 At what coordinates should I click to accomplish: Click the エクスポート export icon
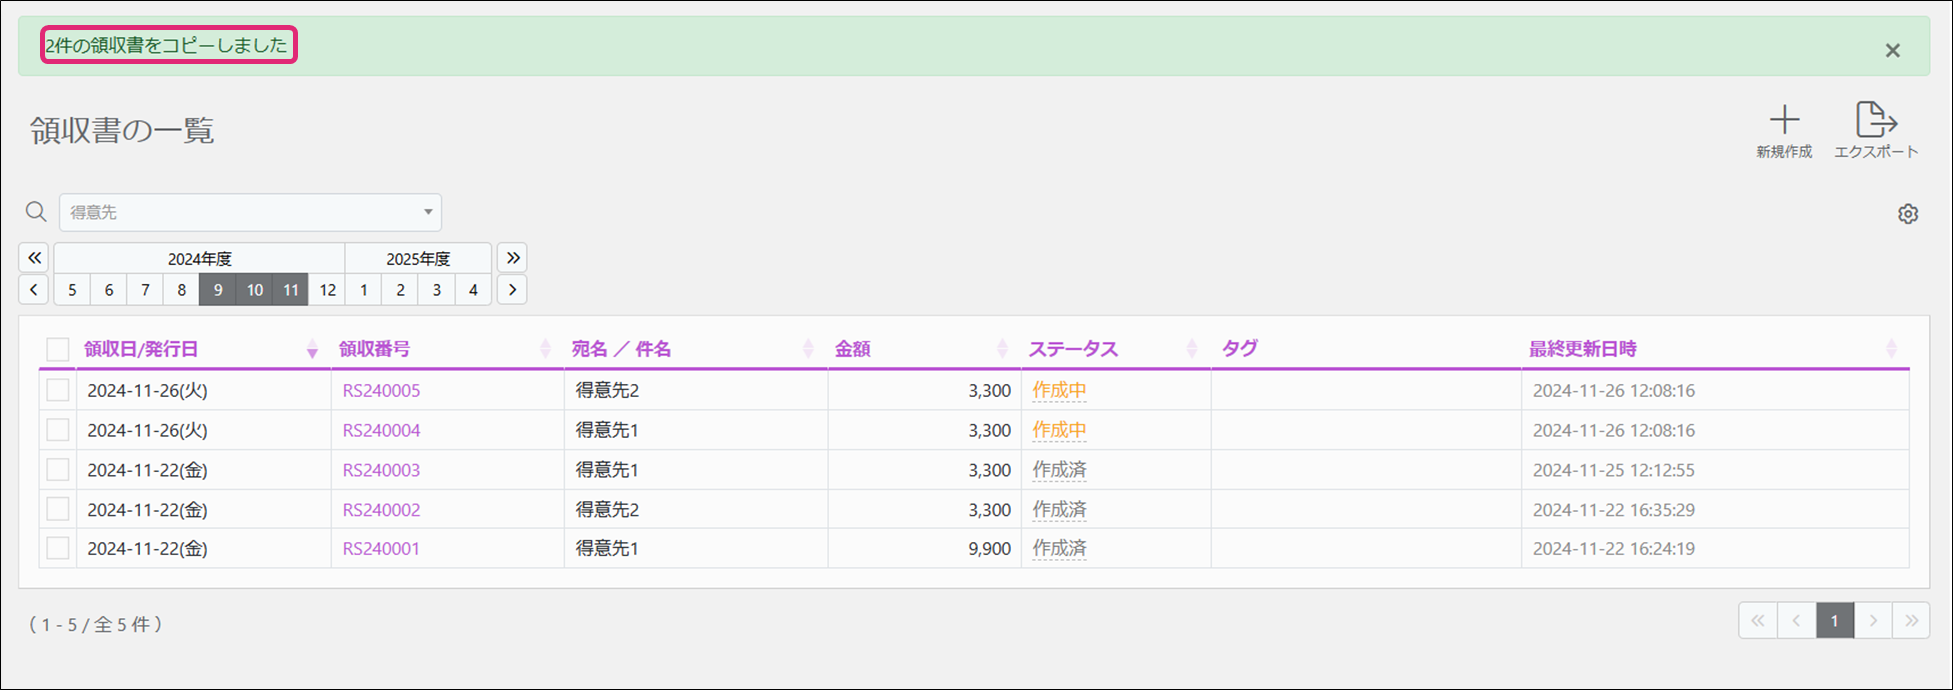point(1875,122)
